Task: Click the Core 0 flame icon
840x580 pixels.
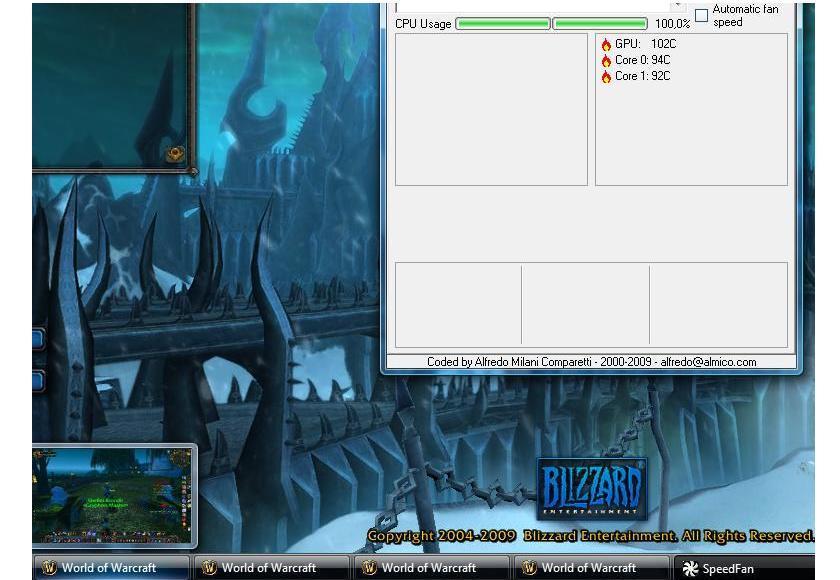Action: pyautogui.click(x=606, y=61)
